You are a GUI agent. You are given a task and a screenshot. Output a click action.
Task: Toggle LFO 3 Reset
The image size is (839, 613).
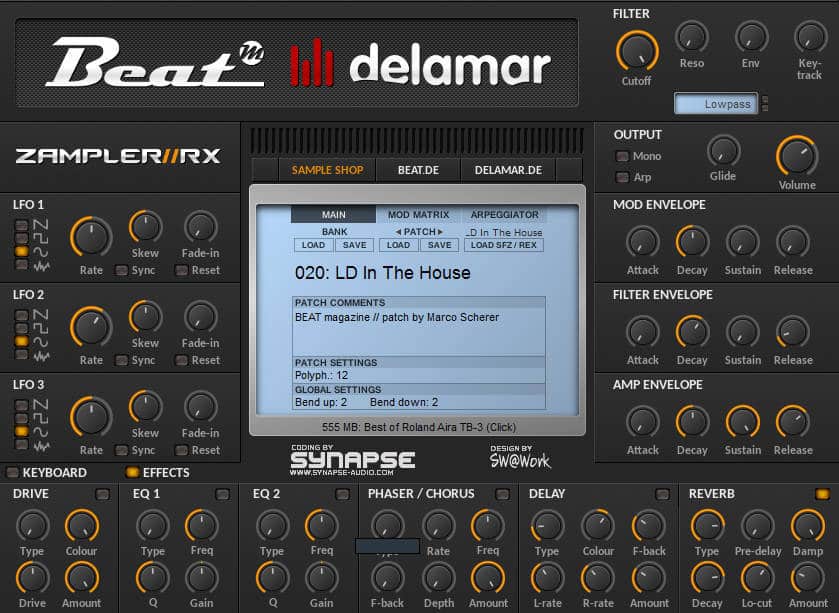click(x=181, y=450)
